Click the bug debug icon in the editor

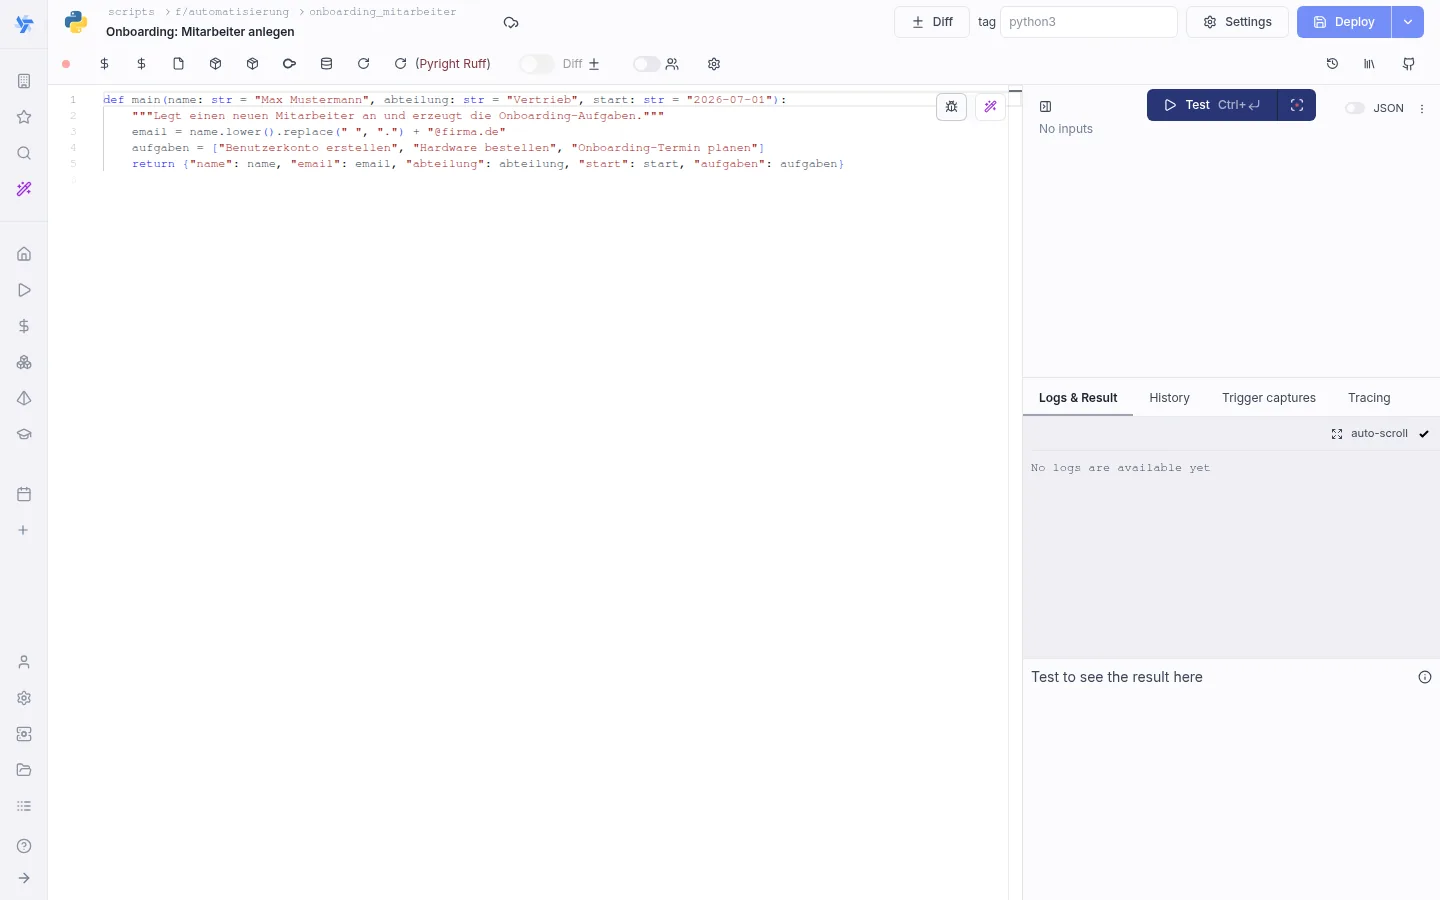[951, 106]
